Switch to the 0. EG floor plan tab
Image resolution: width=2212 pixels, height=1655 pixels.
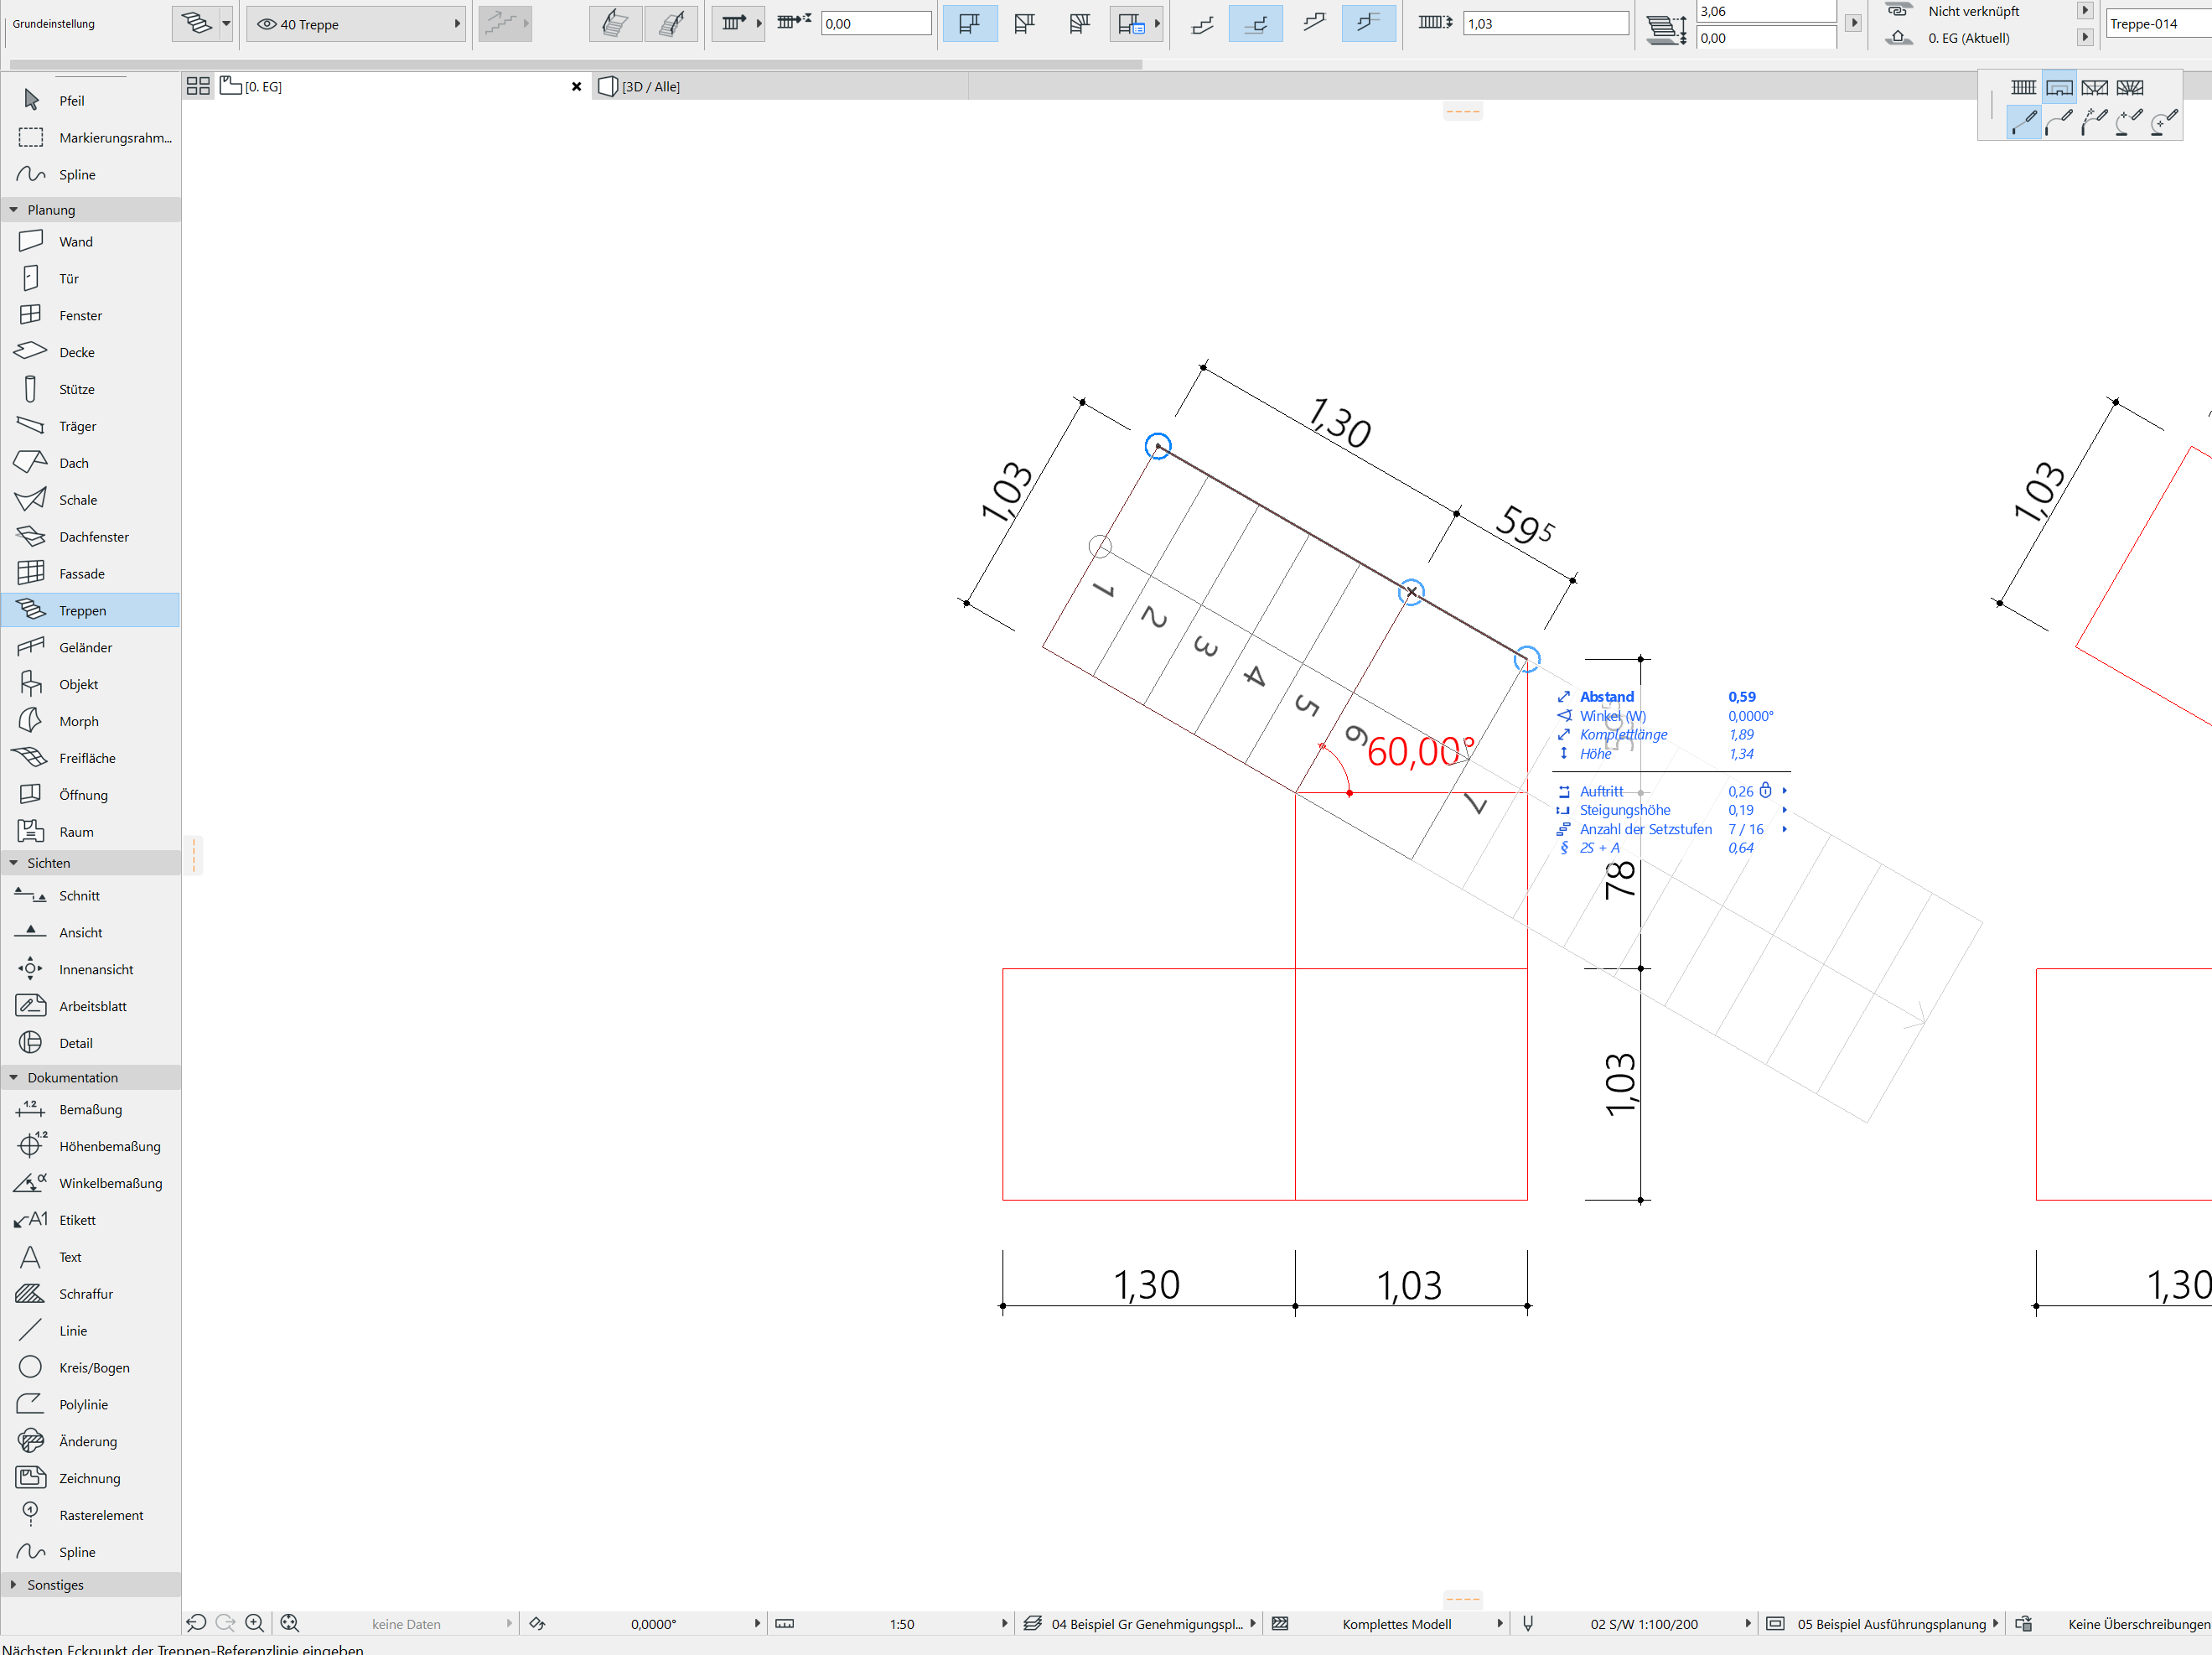[263, 87]
